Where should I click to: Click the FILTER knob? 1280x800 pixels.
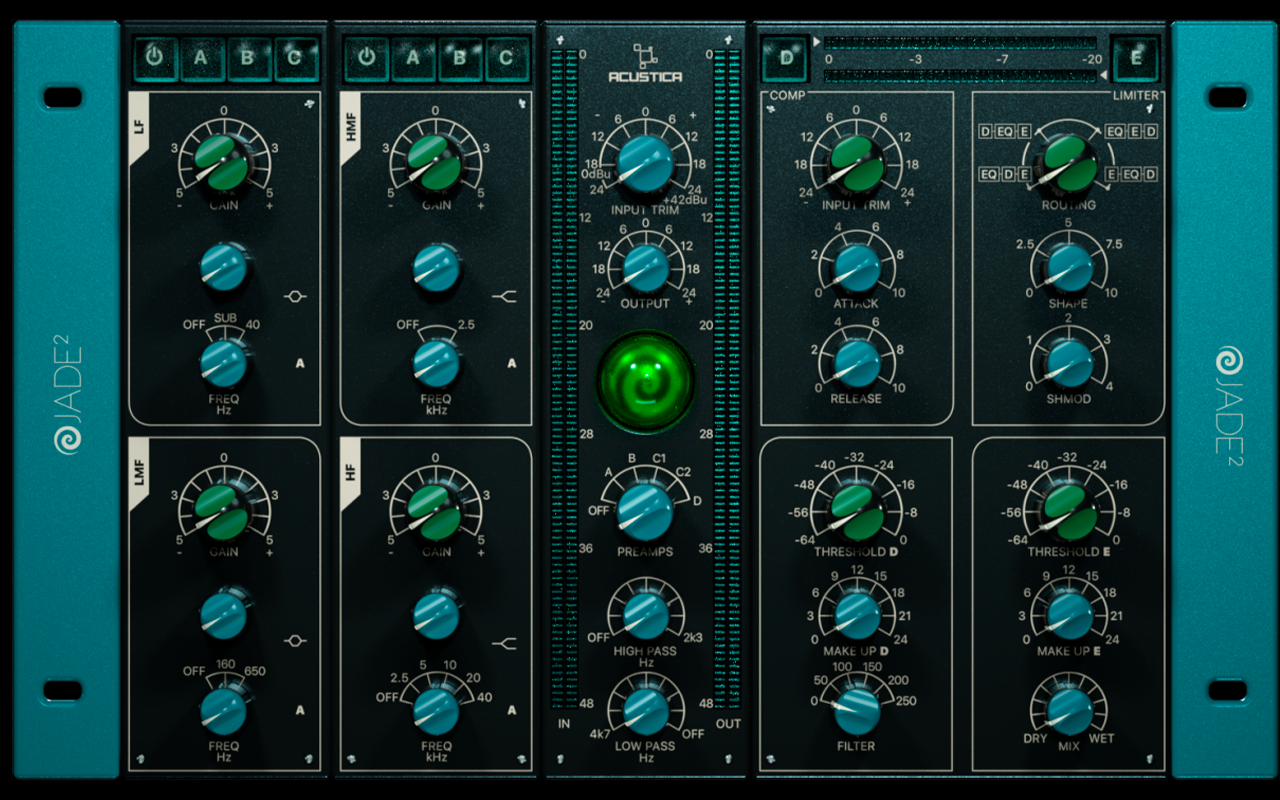[x=857, y=710]
